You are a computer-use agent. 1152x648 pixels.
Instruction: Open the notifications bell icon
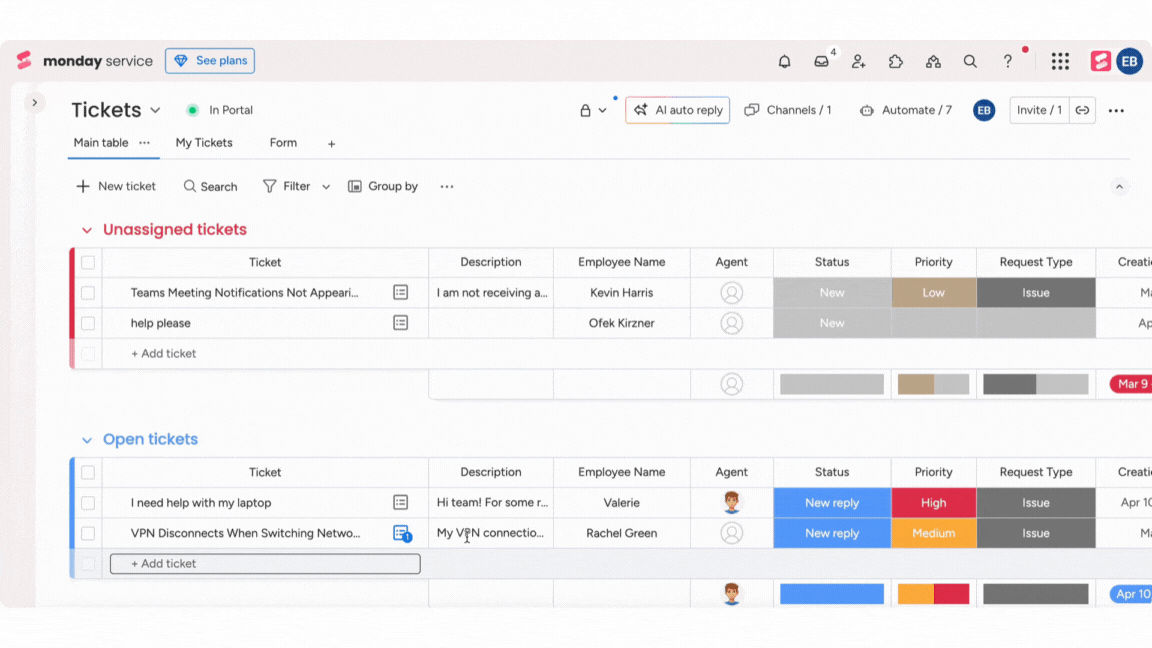[784, 61]
